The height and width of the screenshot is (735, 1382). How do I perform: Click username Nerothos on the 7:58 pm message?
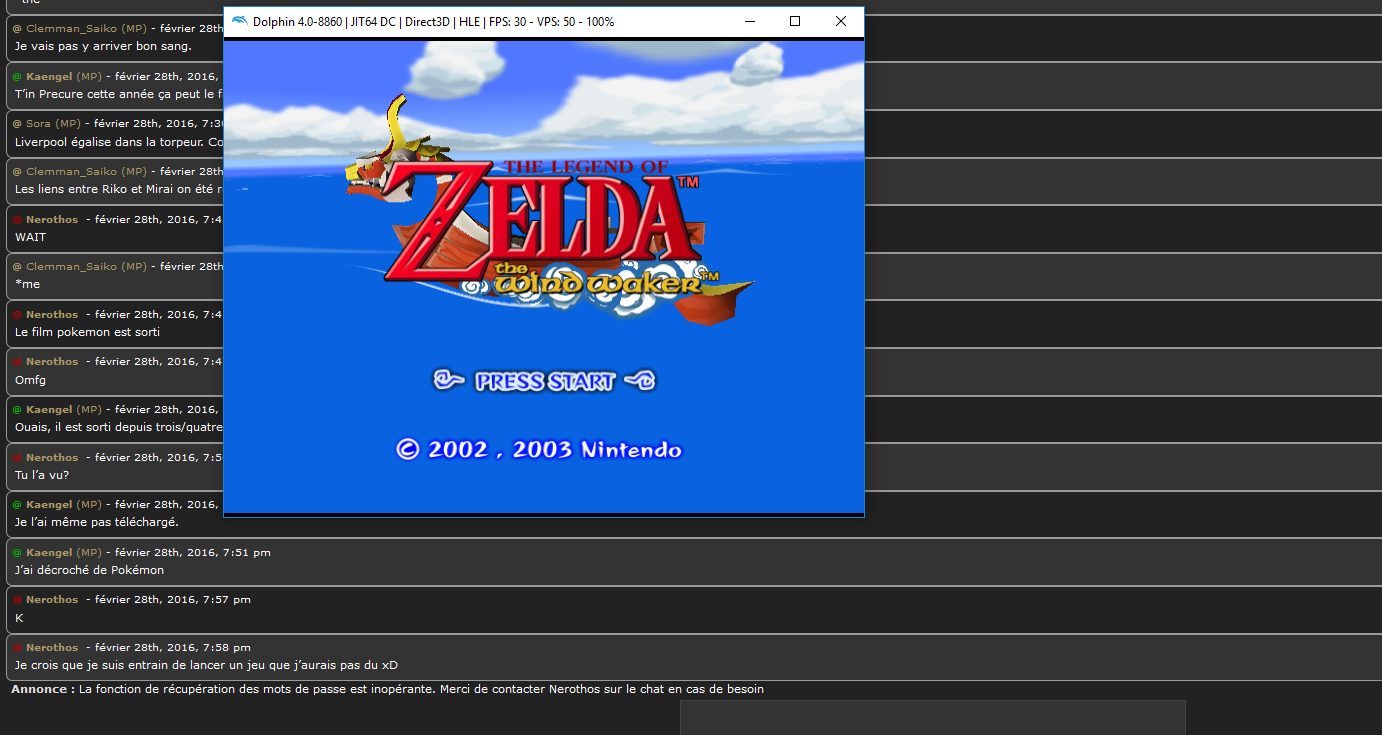tap(52, 648)
